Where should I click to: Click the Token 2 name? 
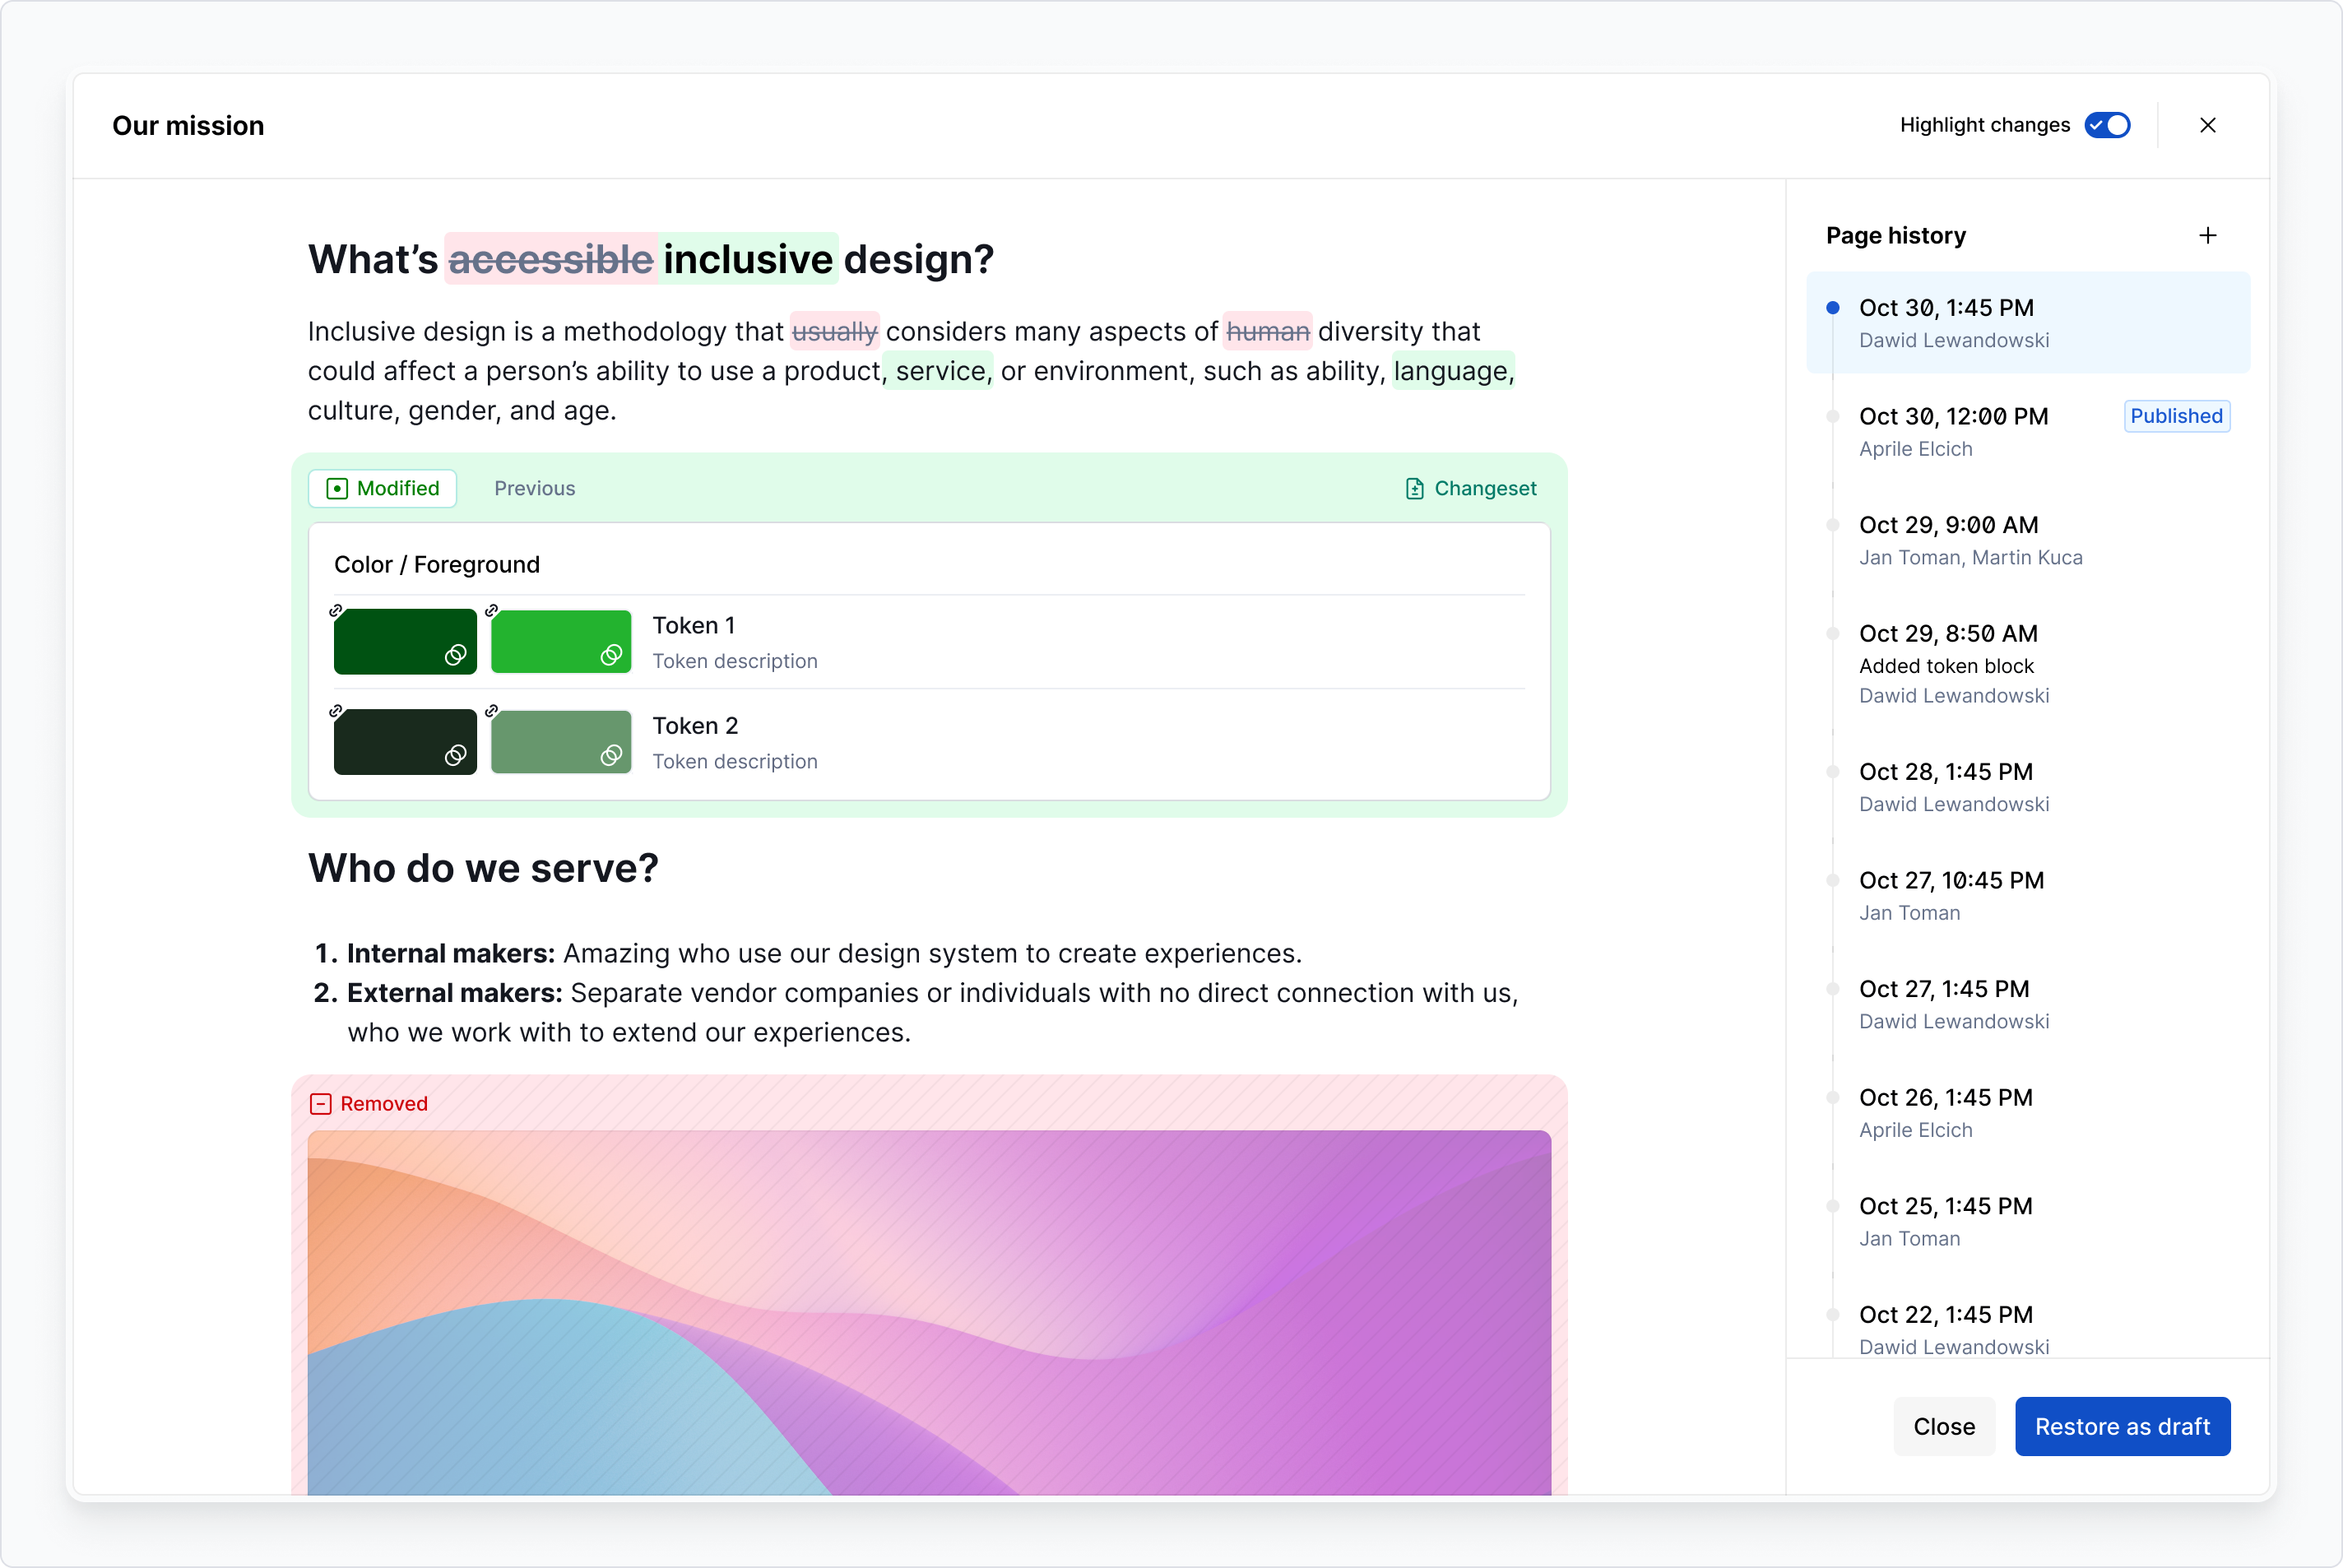695,725
